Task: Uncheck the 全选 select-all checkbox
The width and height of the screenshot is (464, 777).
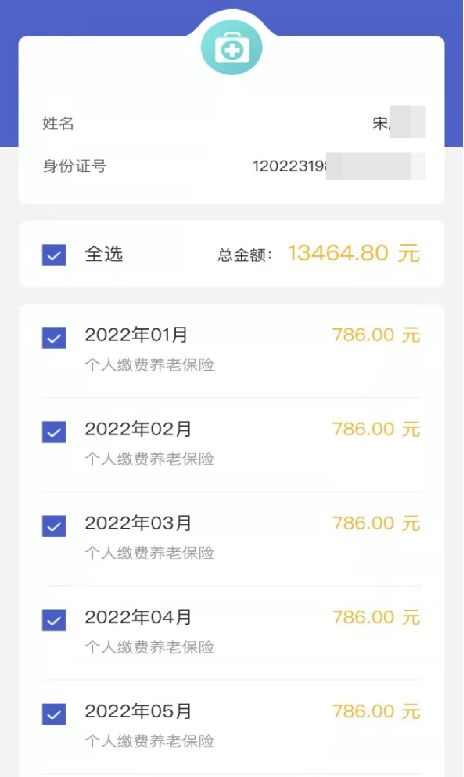Action: pos(54,255)
